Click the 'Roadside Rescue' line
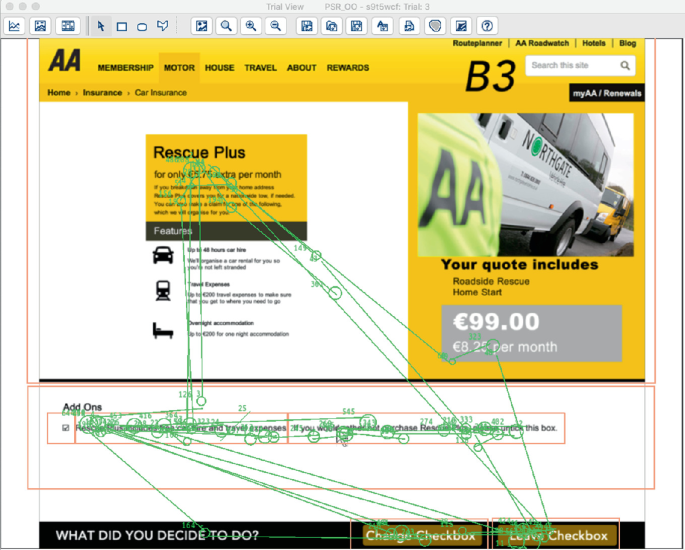Viewport: 685px width, 550px height. (491, 281)
